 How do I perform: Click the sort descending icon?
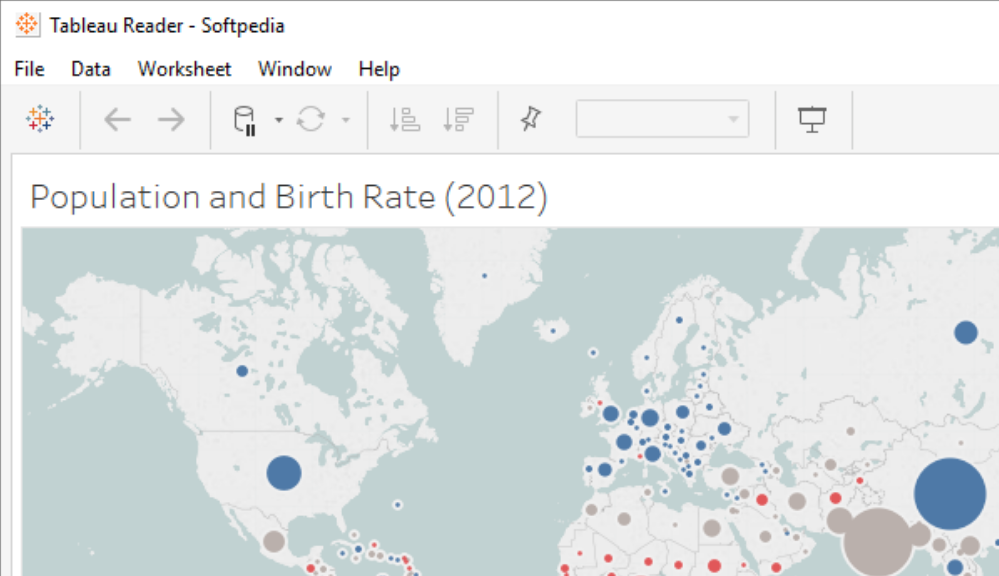coord(458,118)
